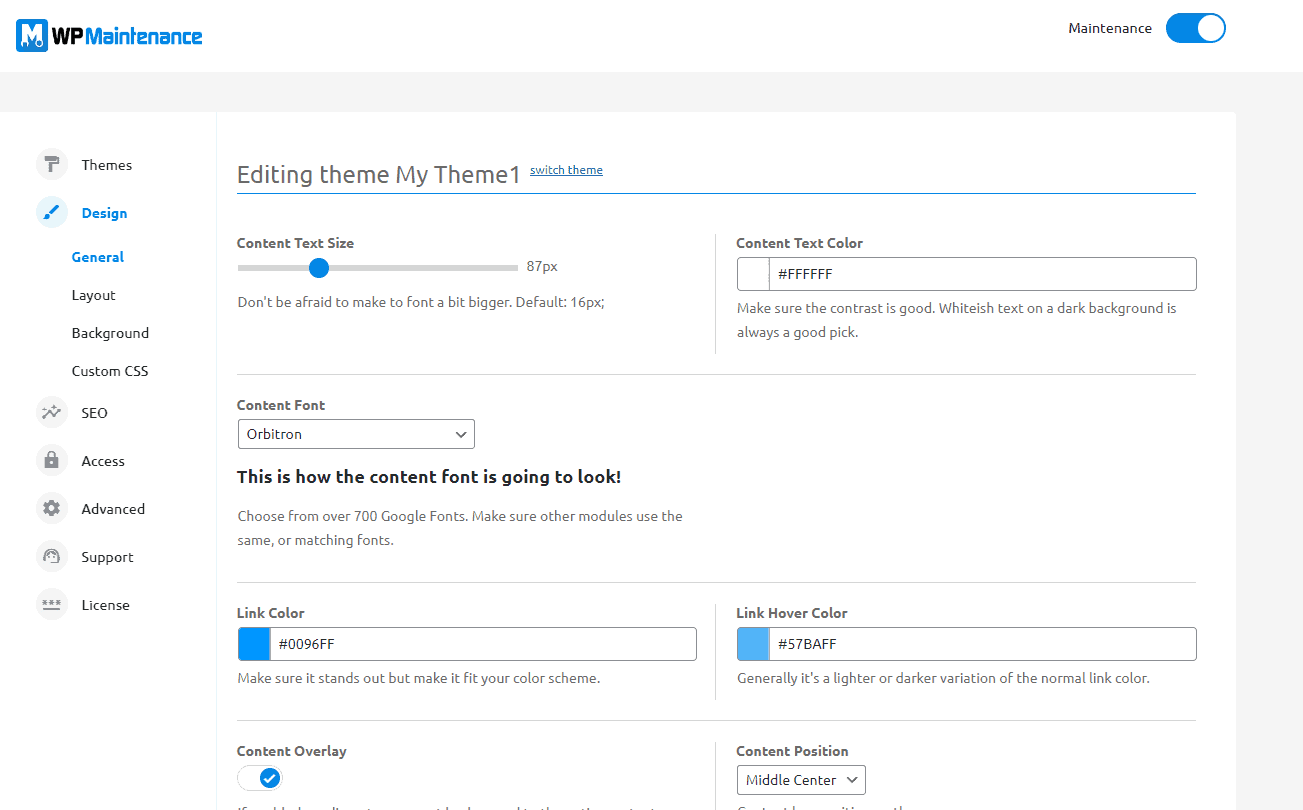Open the Content Position dropdown
This screenshot has width=1303, height=810.
click(x=801, y=780)
